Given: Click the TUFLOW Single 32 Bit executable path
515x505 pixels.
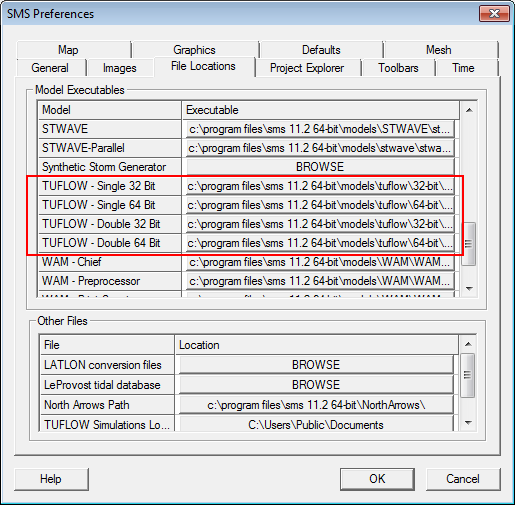Looking at the screenshot, I should tap(320, 186).
